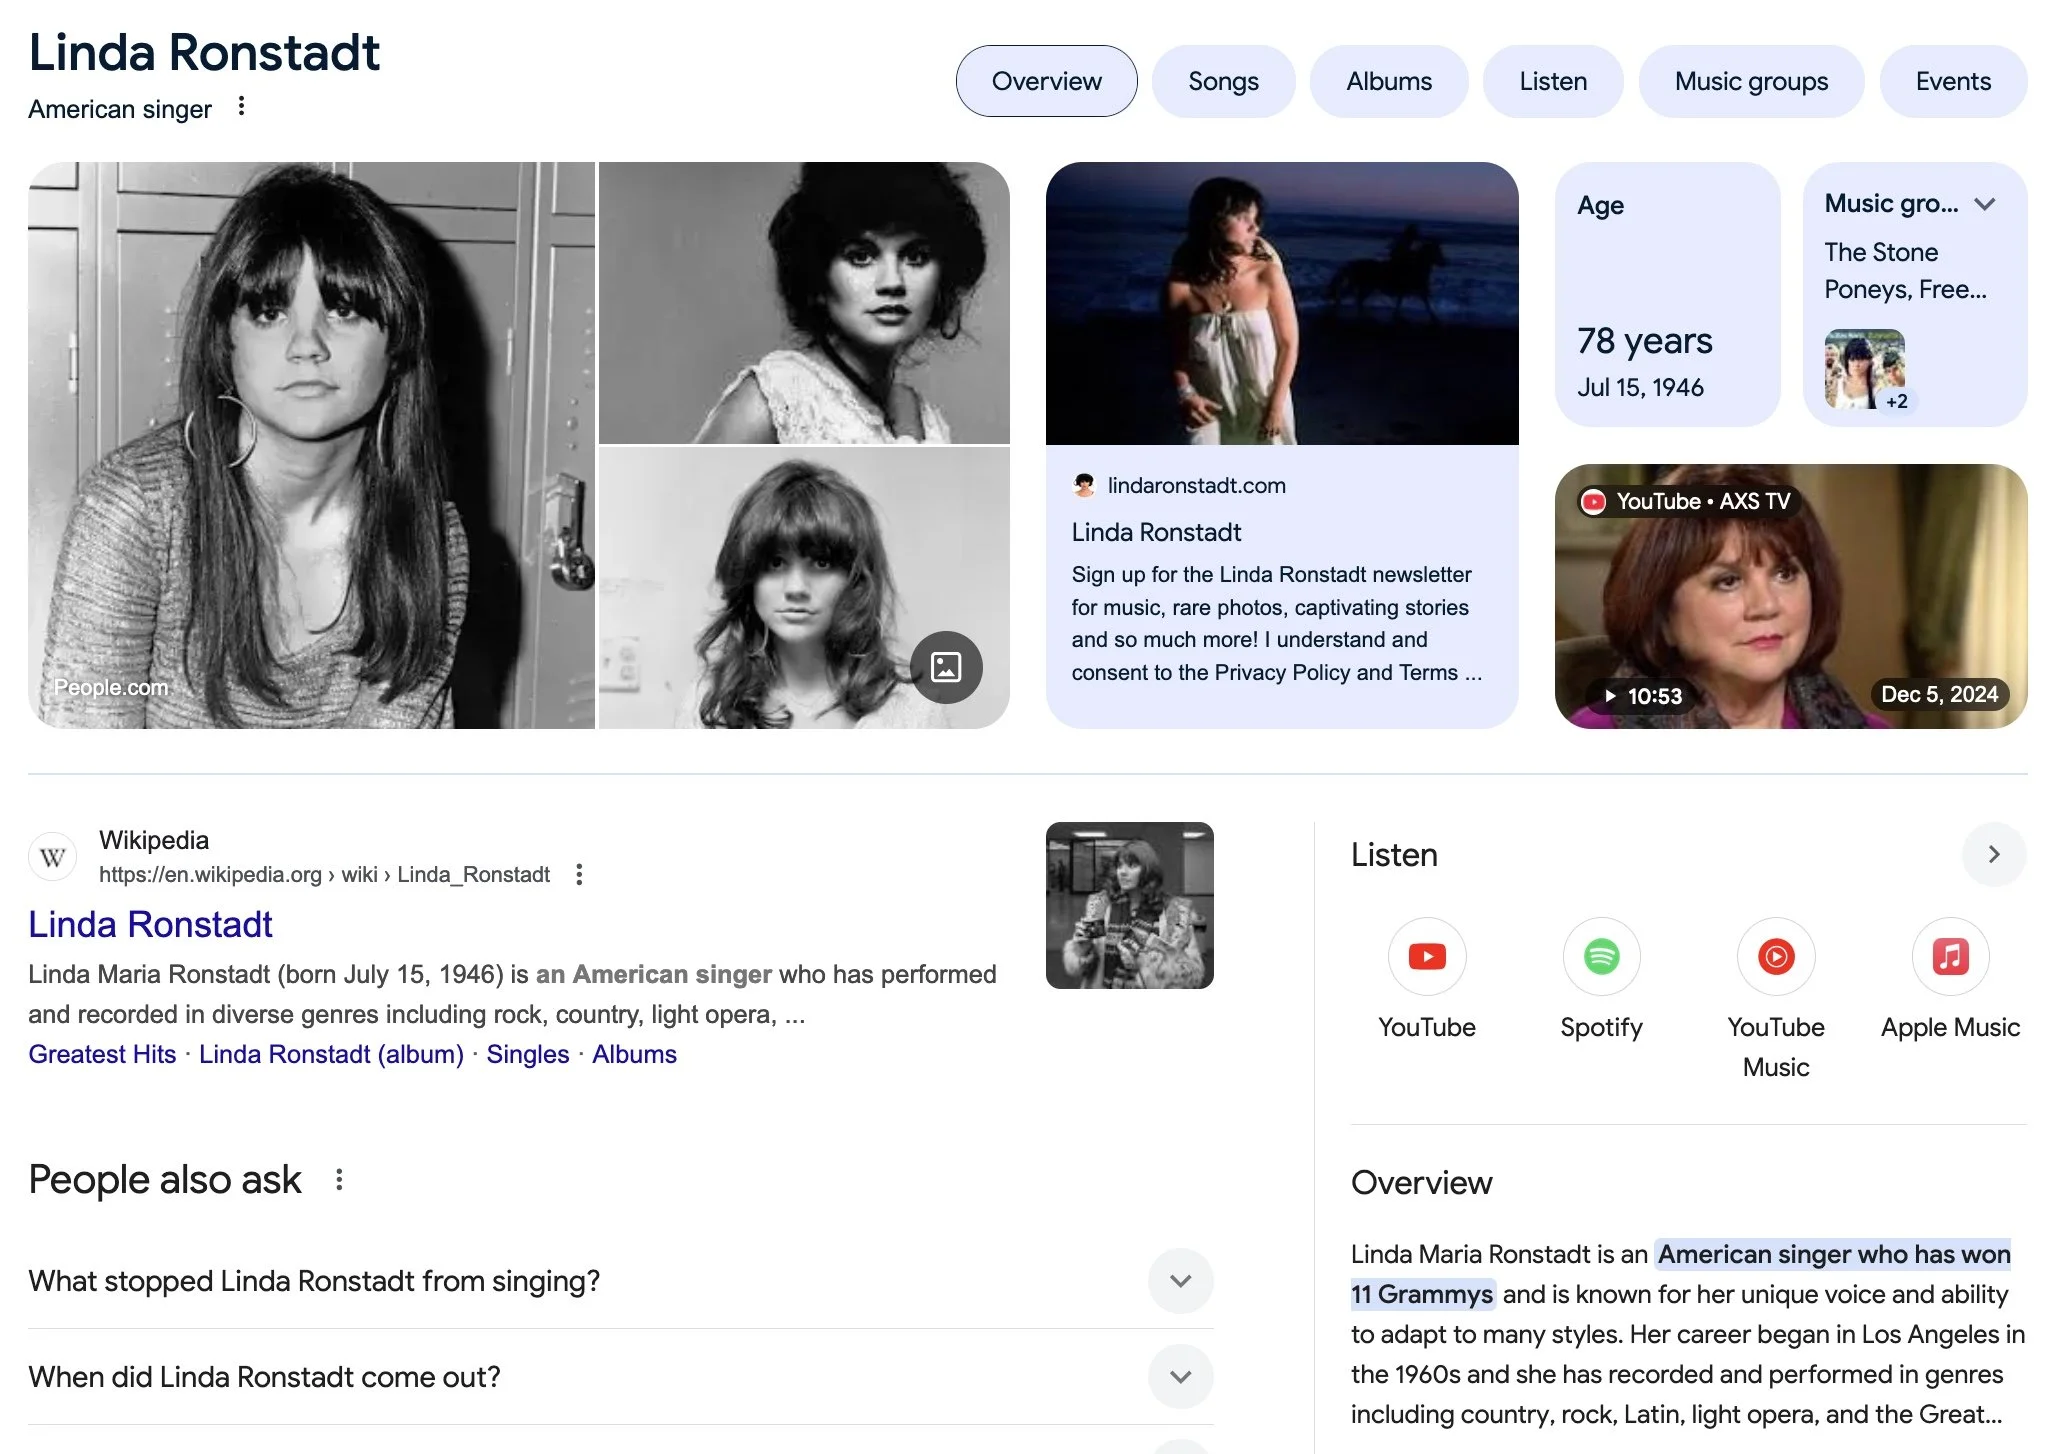Switch to the Songs tab

tap(1222, 81)
